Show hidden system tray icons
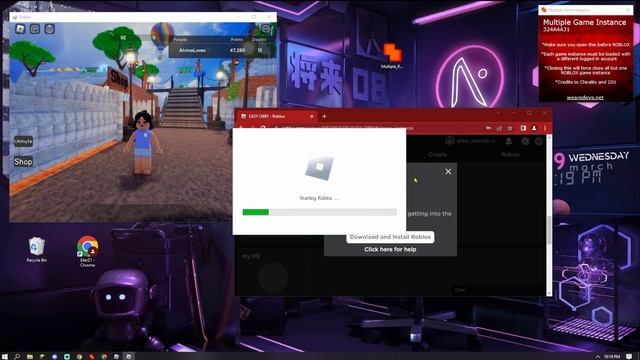640x360 pixels. (x=598, y=356)
